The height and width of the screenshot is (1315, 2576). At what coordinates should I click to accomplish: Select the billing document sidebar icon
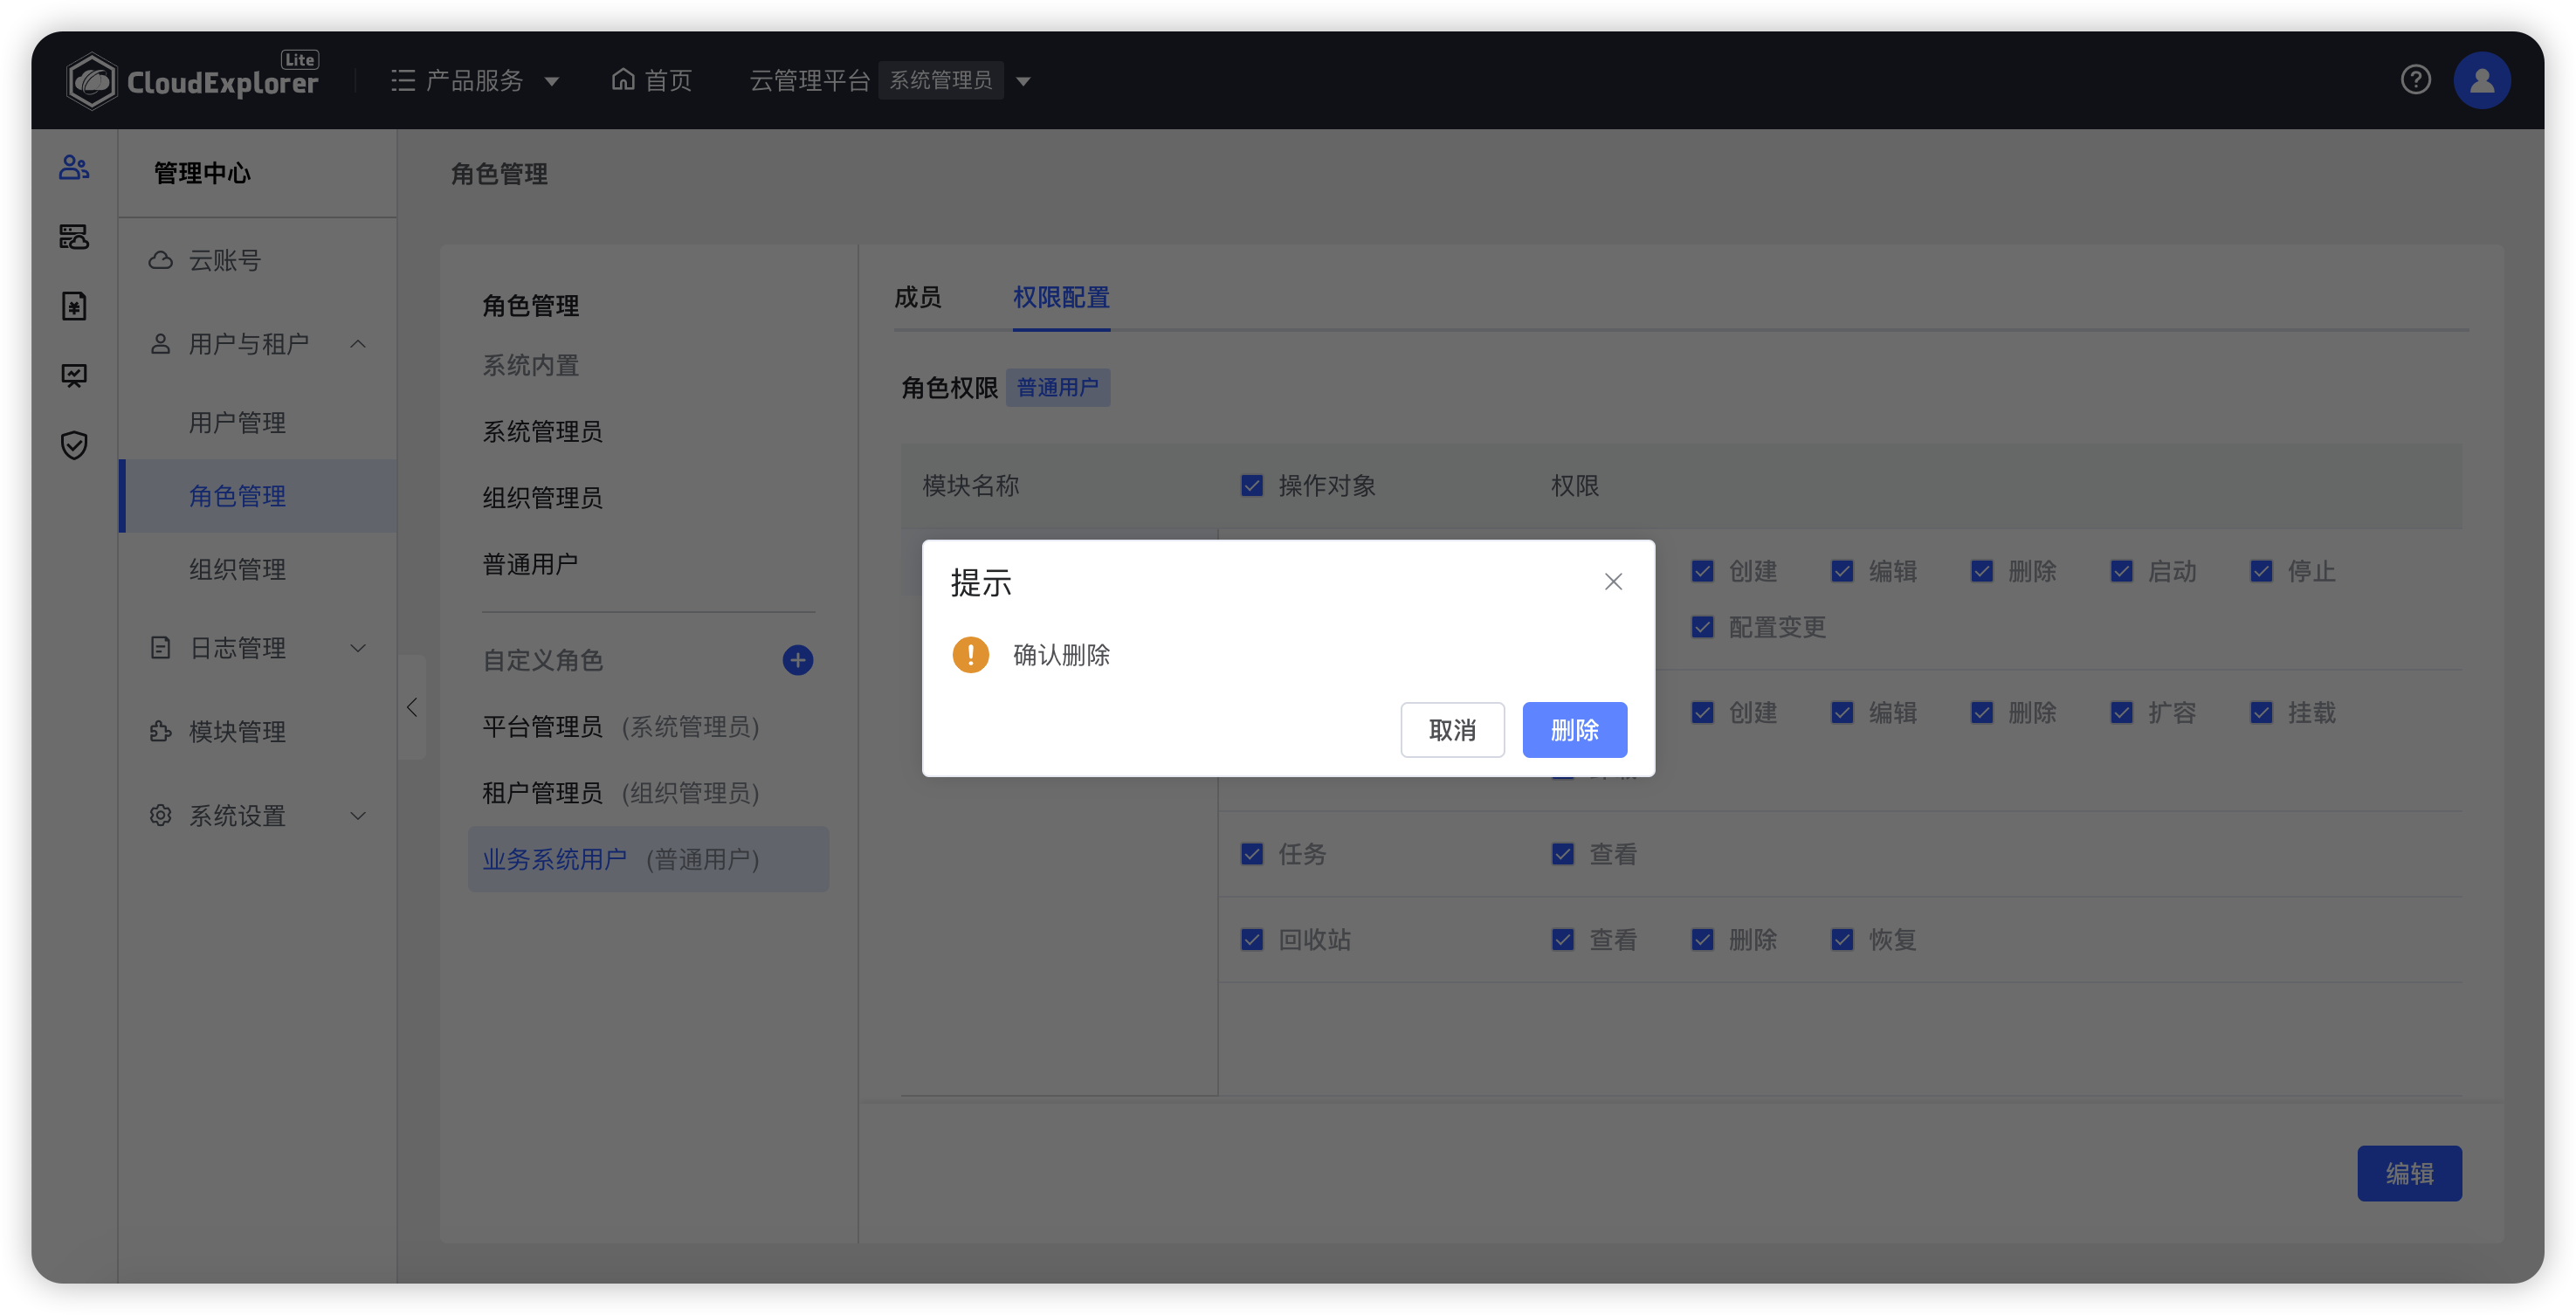pos(74,306)
